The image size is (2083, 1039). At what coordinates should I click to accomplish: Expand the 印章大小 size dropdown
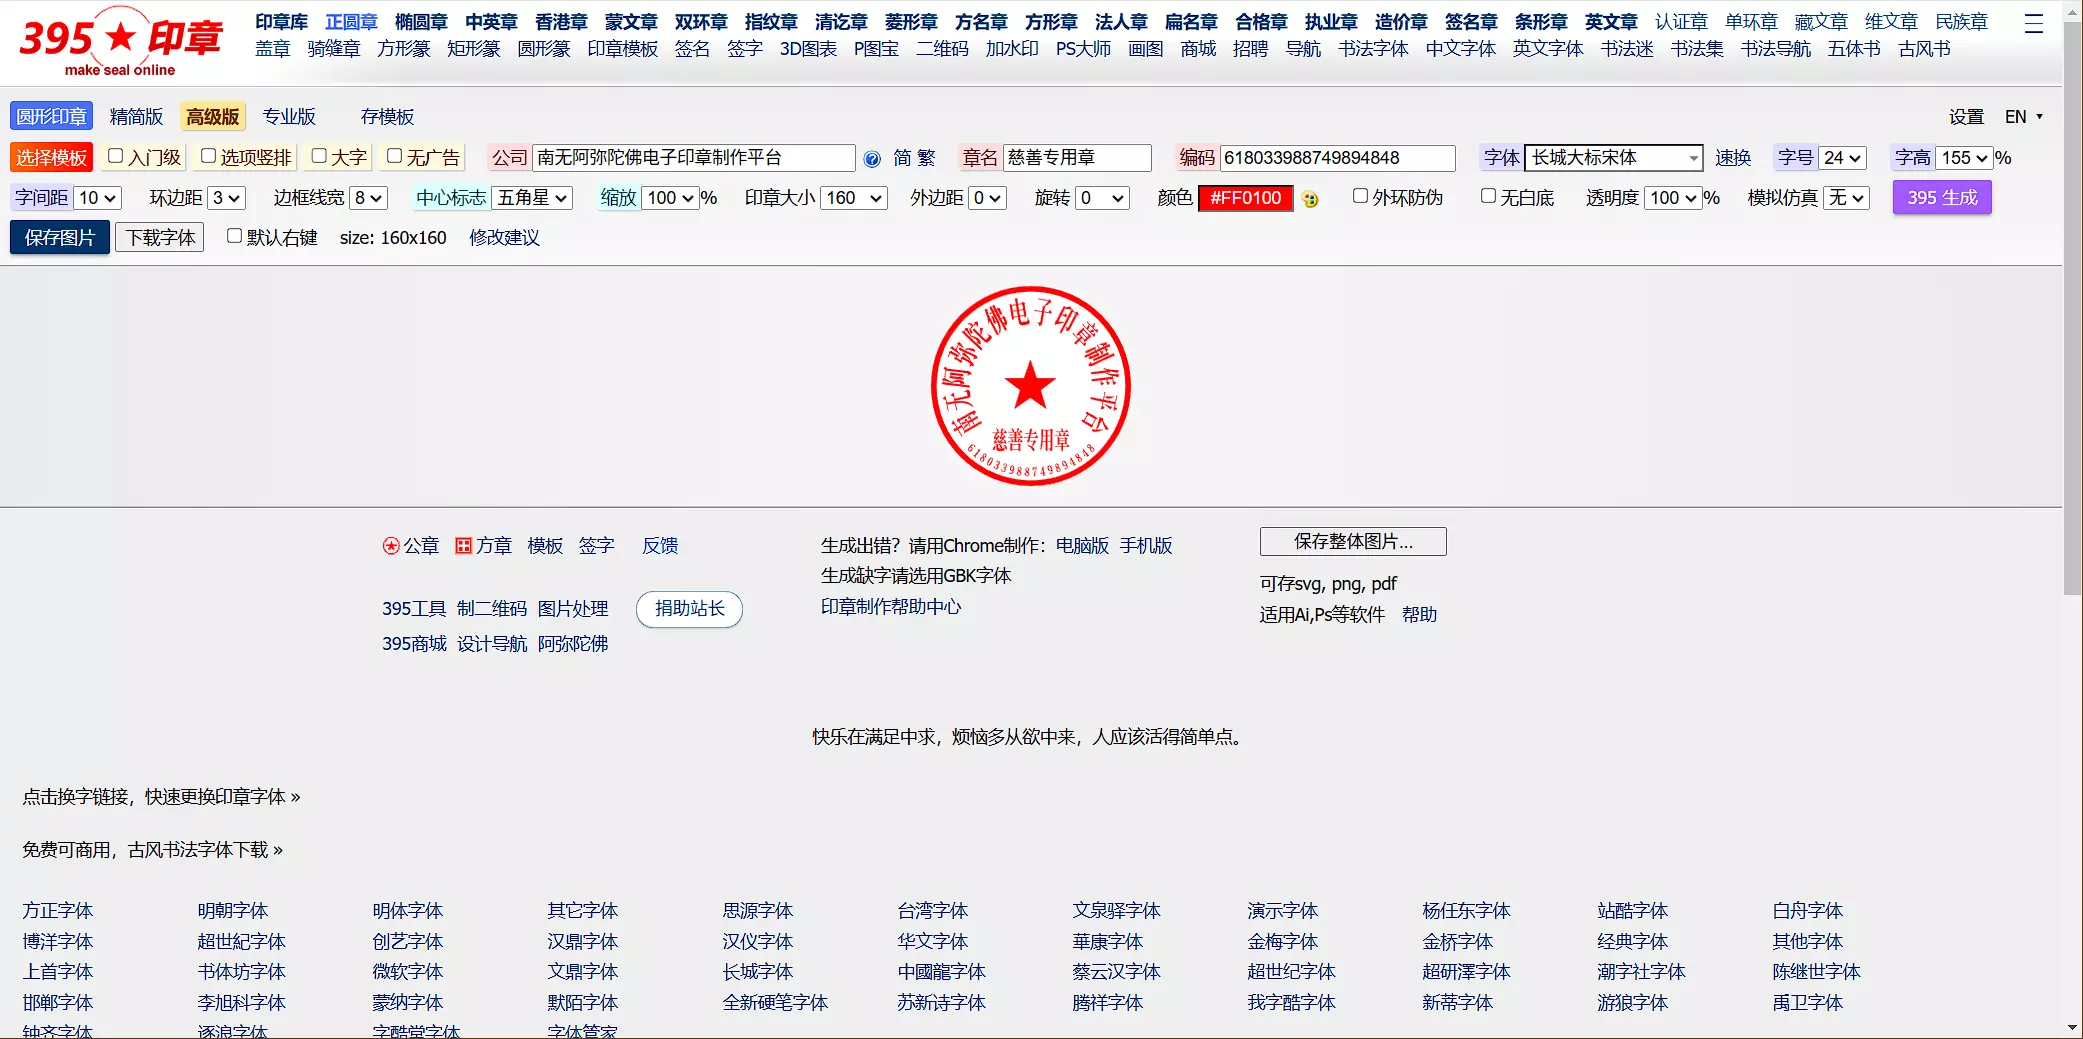click(x=853, y=198)
